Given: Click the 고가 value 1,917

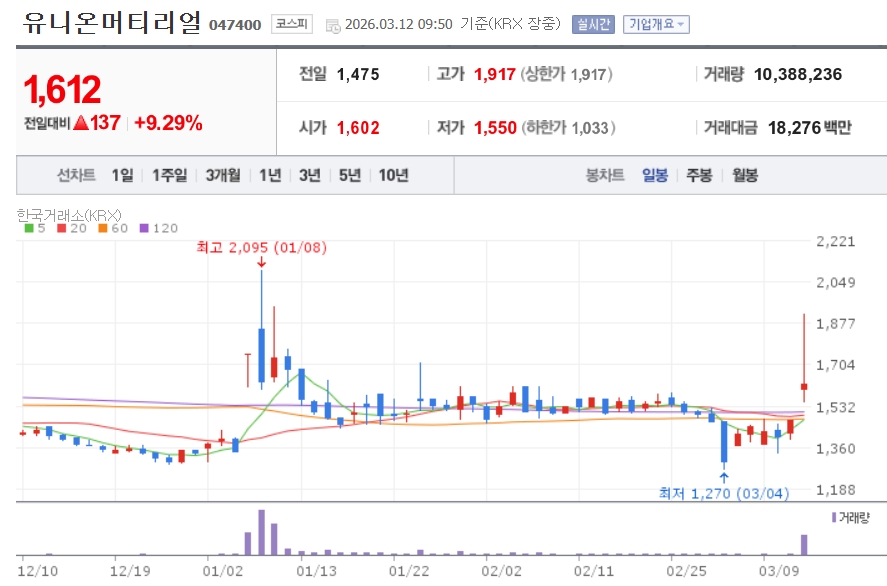Looking at the screenshot, I should click(x=494, y=74).
